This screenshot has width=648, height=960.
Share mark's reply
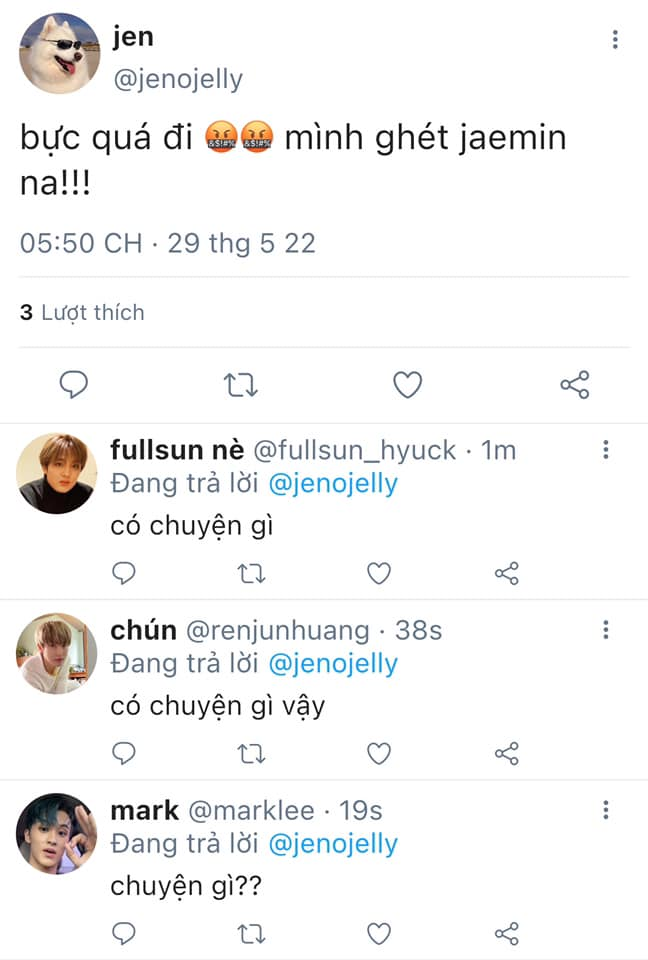click(x=507, y=933)
